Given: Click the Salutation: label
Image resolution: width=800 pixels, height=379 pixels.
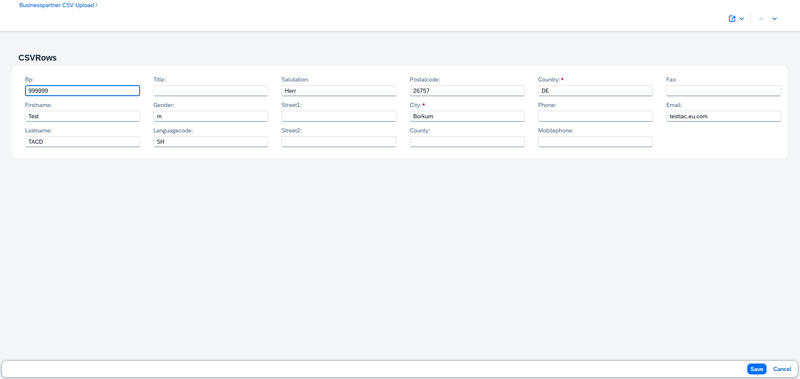Looking at the screenshot, I should pyautogui.click(x=295, y=80).
